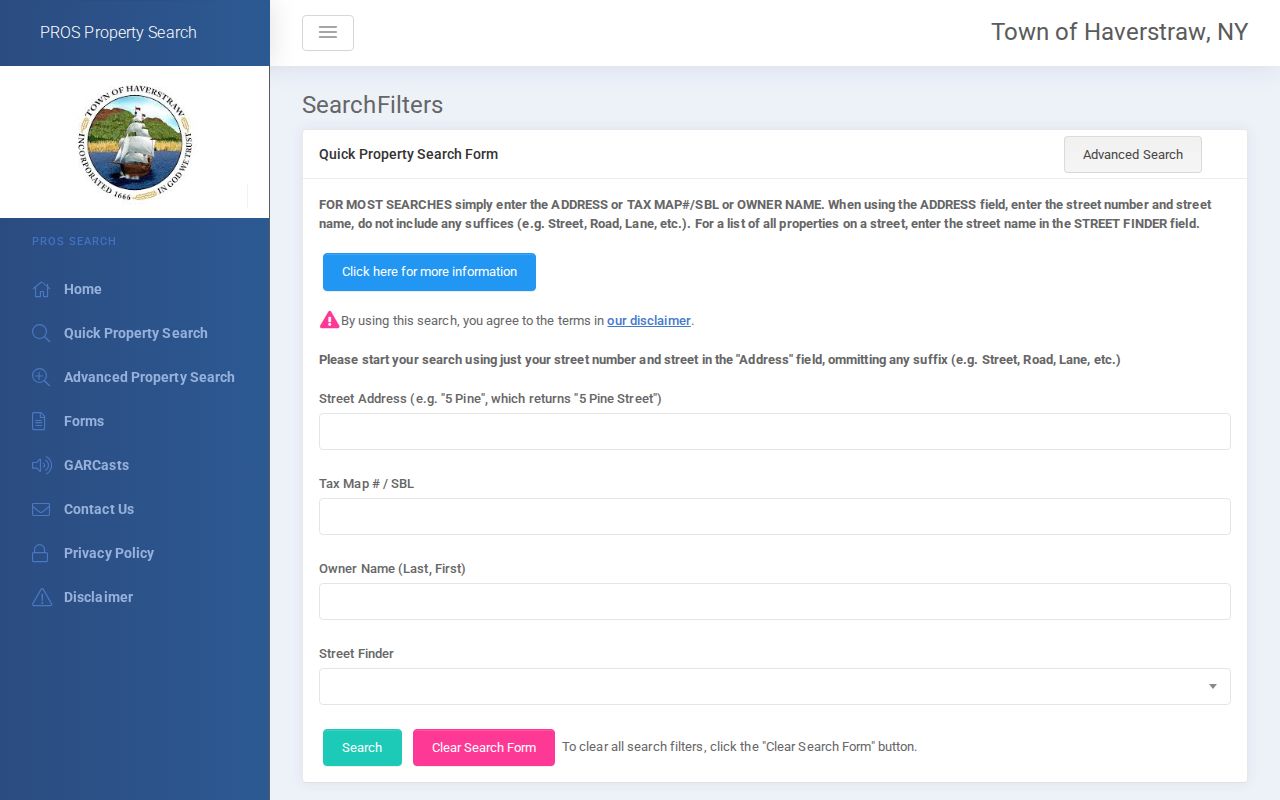
Task: Click 'Click here for more information' button
Action: click(429, 272)
